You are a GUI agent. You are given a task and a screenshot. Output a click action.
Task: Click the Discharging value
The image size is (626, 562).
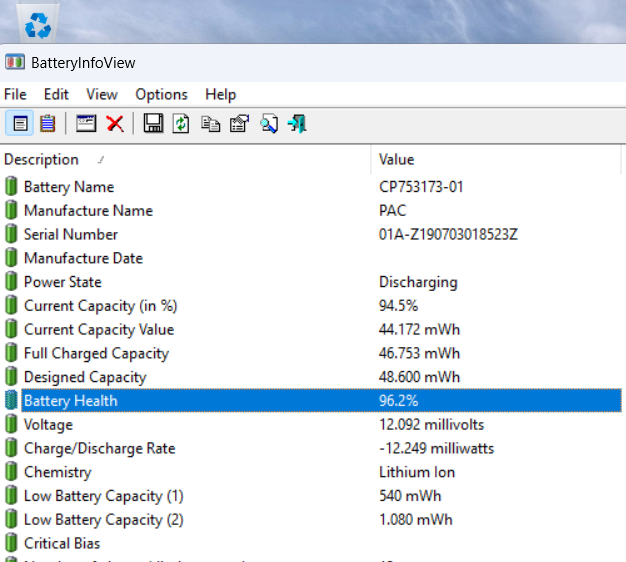[418, 282]
